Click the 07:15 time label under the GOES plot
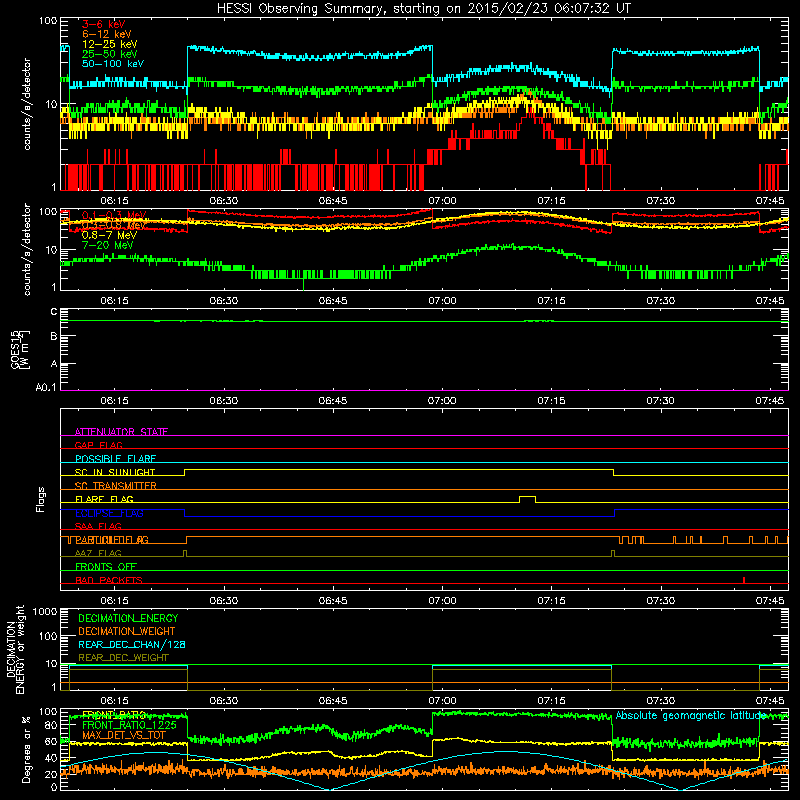 tap(551, 401)
